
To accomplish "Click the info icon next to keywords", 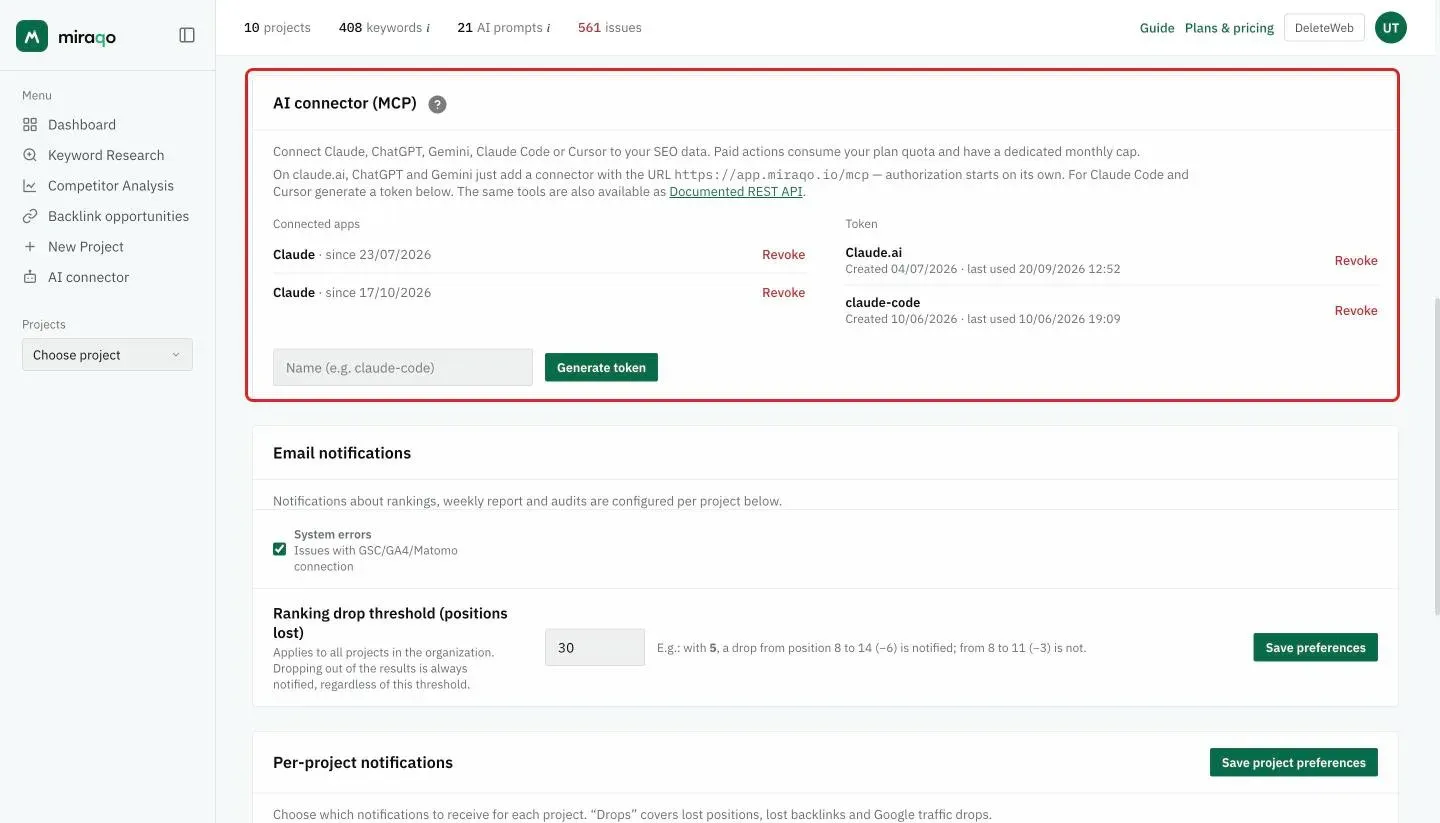I will [428, 28].
